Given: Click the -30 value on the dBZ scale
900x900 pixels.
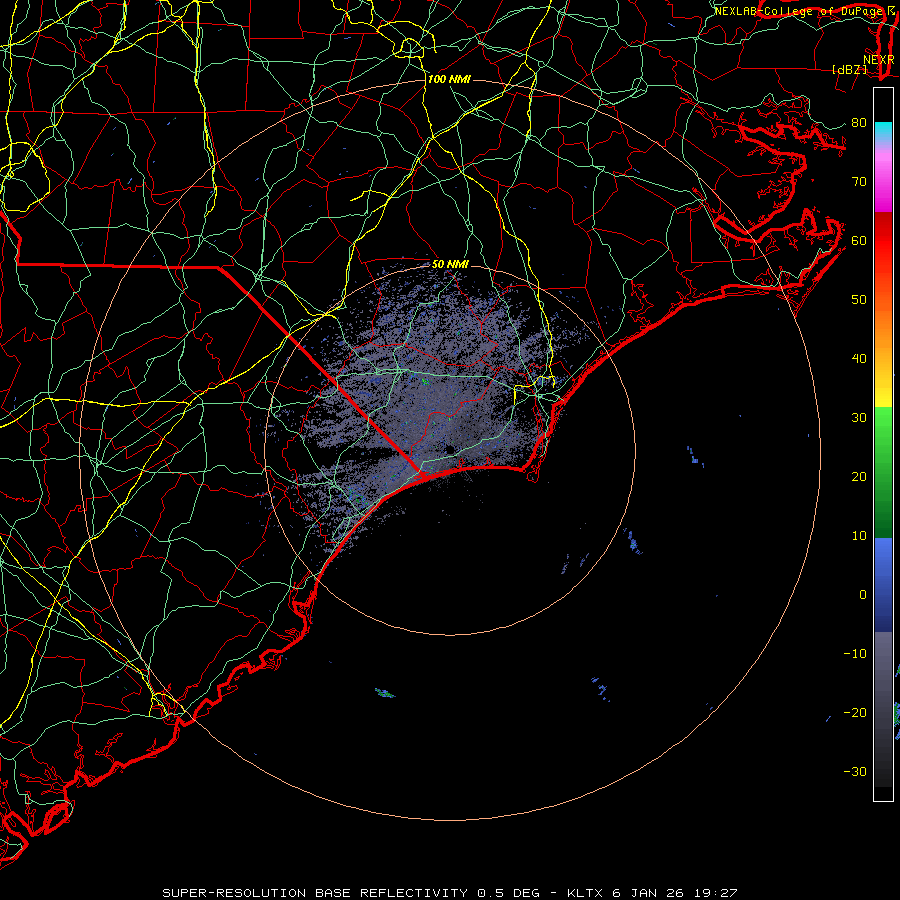Looking at the screenshot, I should pyautogui.click(x=855, y=771).
